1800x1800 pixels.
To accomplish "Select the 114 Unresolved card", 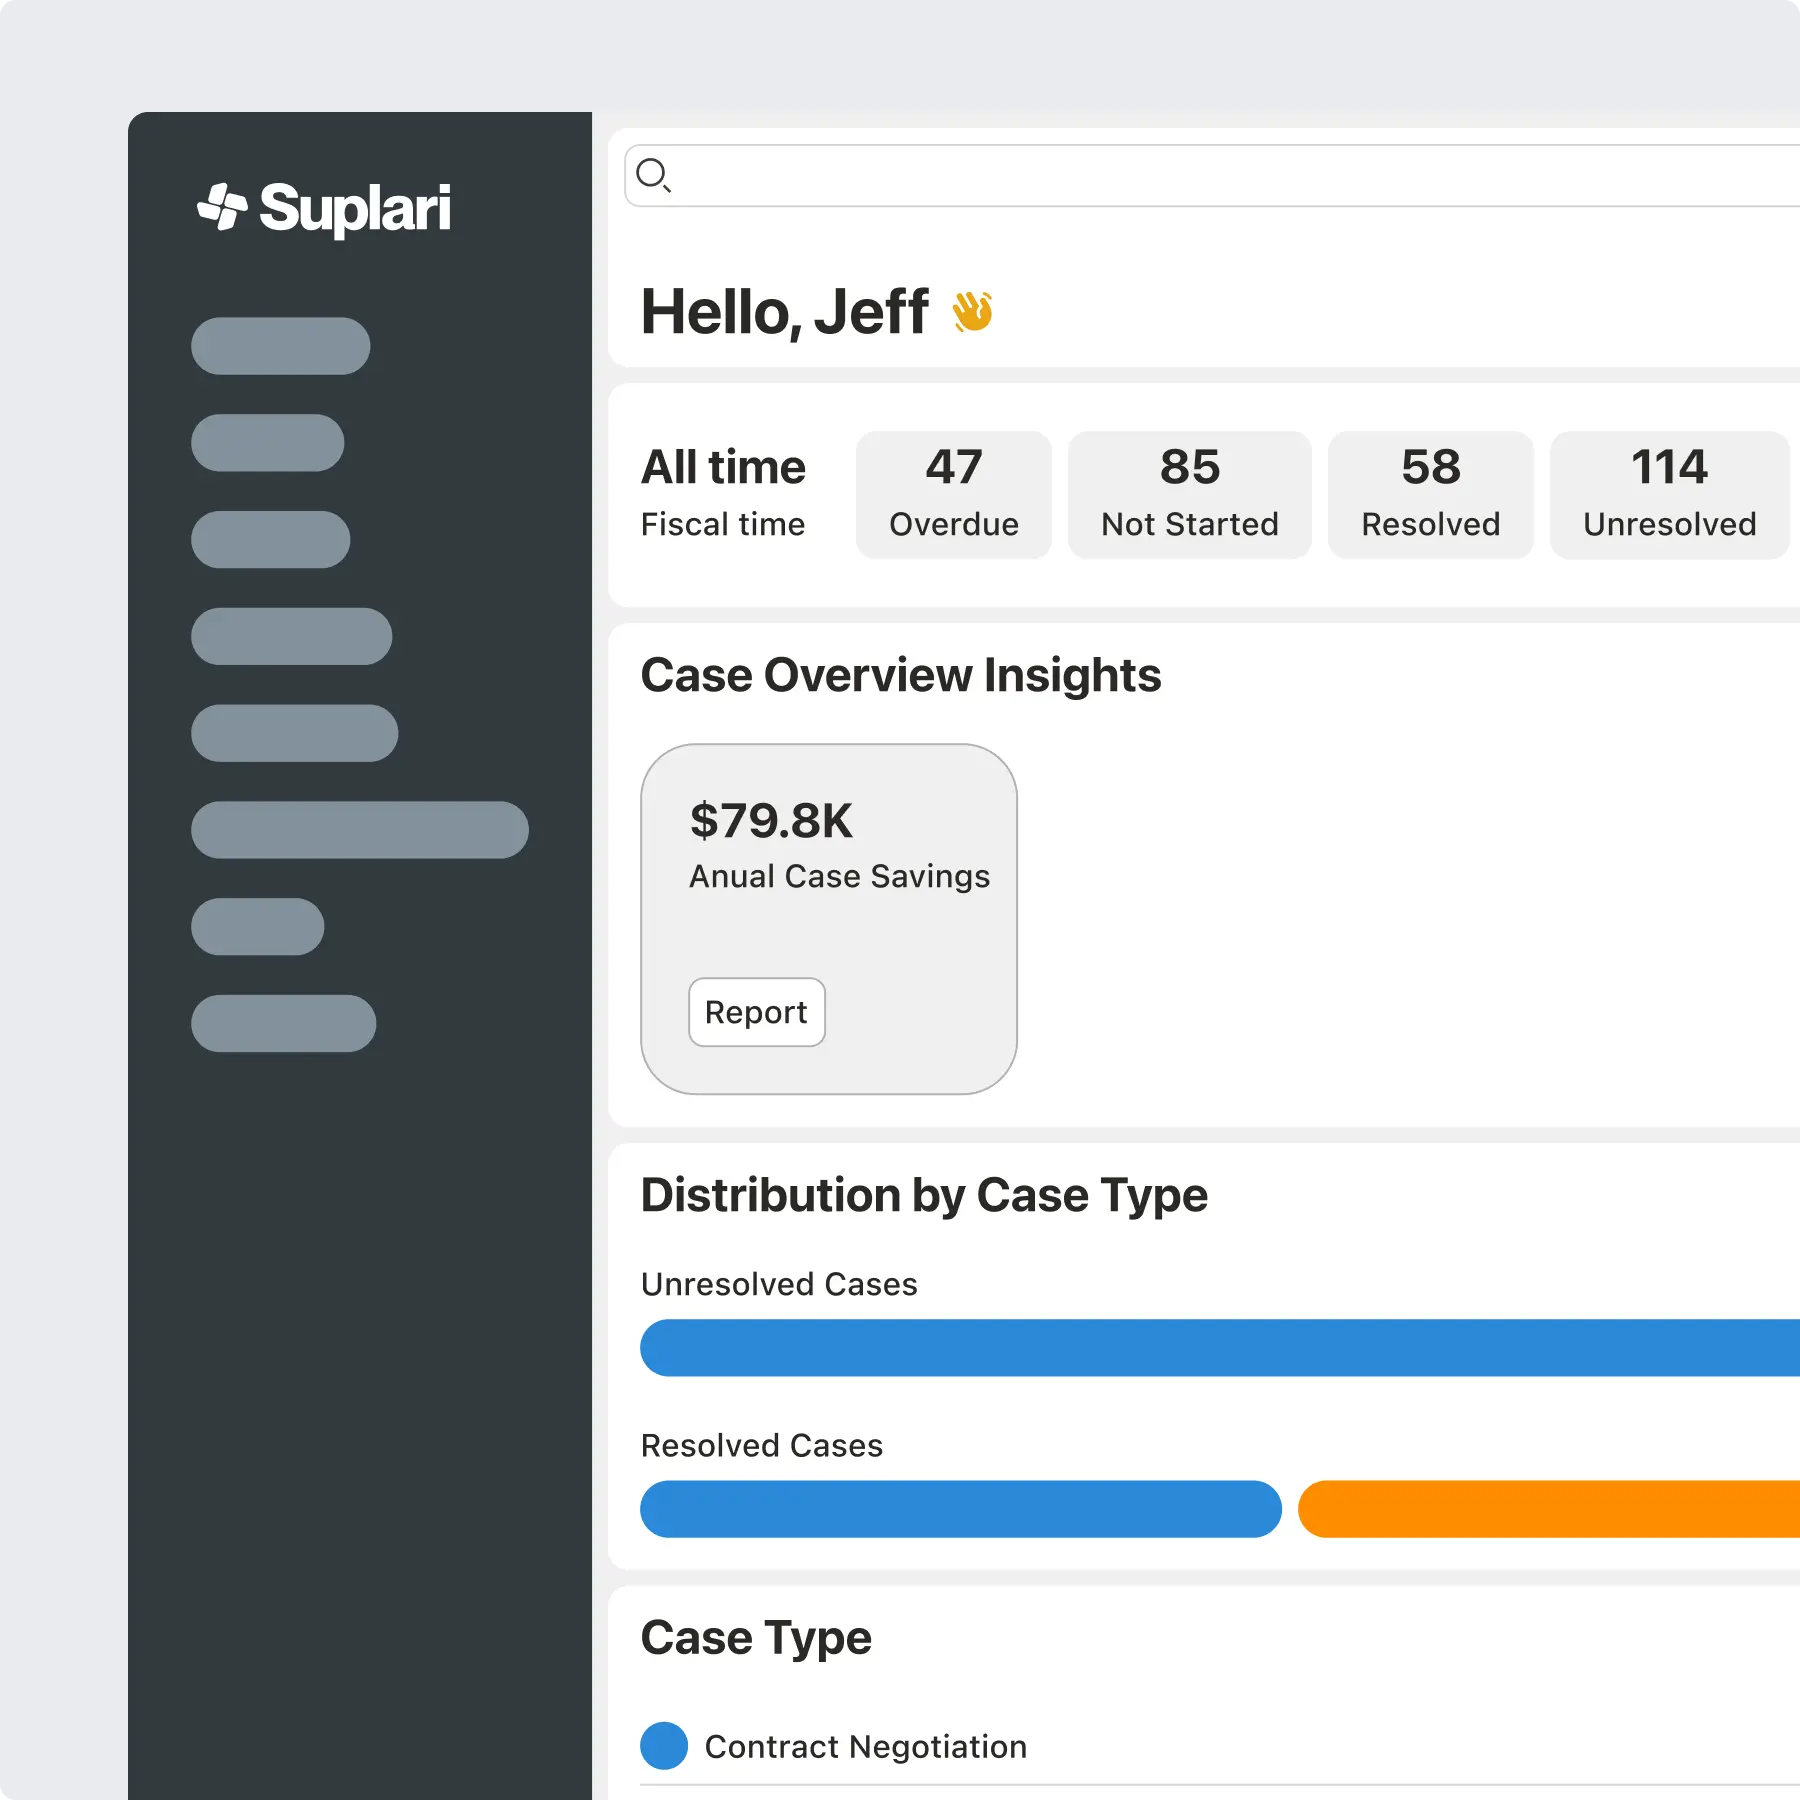I will tap(1668, 495).
